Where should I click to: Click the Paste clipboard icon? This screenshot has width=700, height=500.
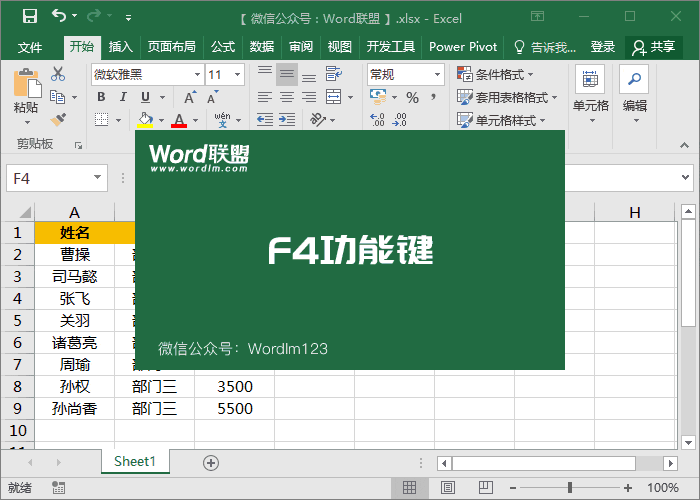tap(27, 83)
